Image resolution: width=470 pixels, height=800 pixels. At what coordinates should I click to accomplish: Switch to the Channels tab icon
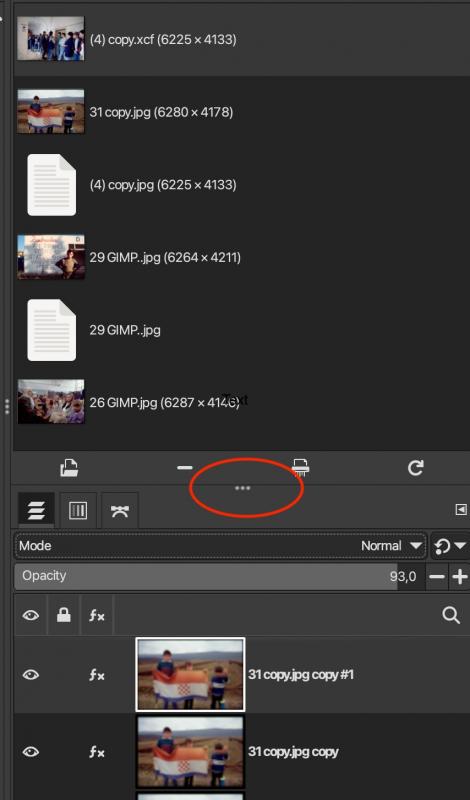coord(78,510)
